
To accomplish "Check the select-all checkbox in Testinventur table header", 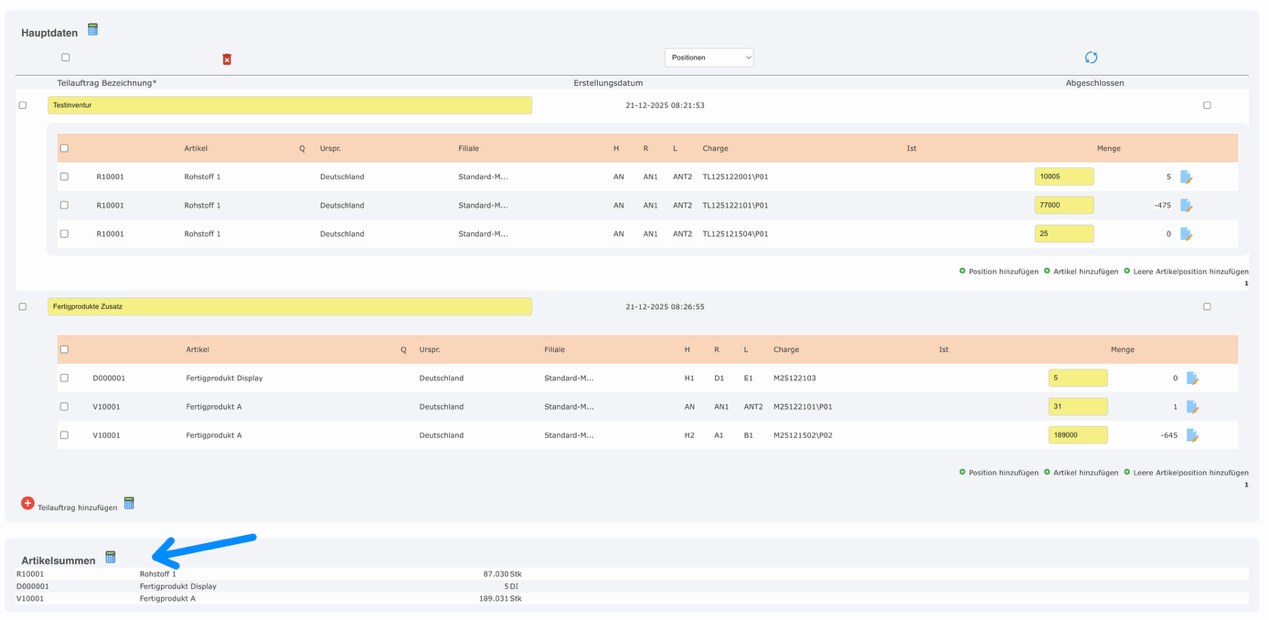I will pyautogui.click(x=64, y=148).
